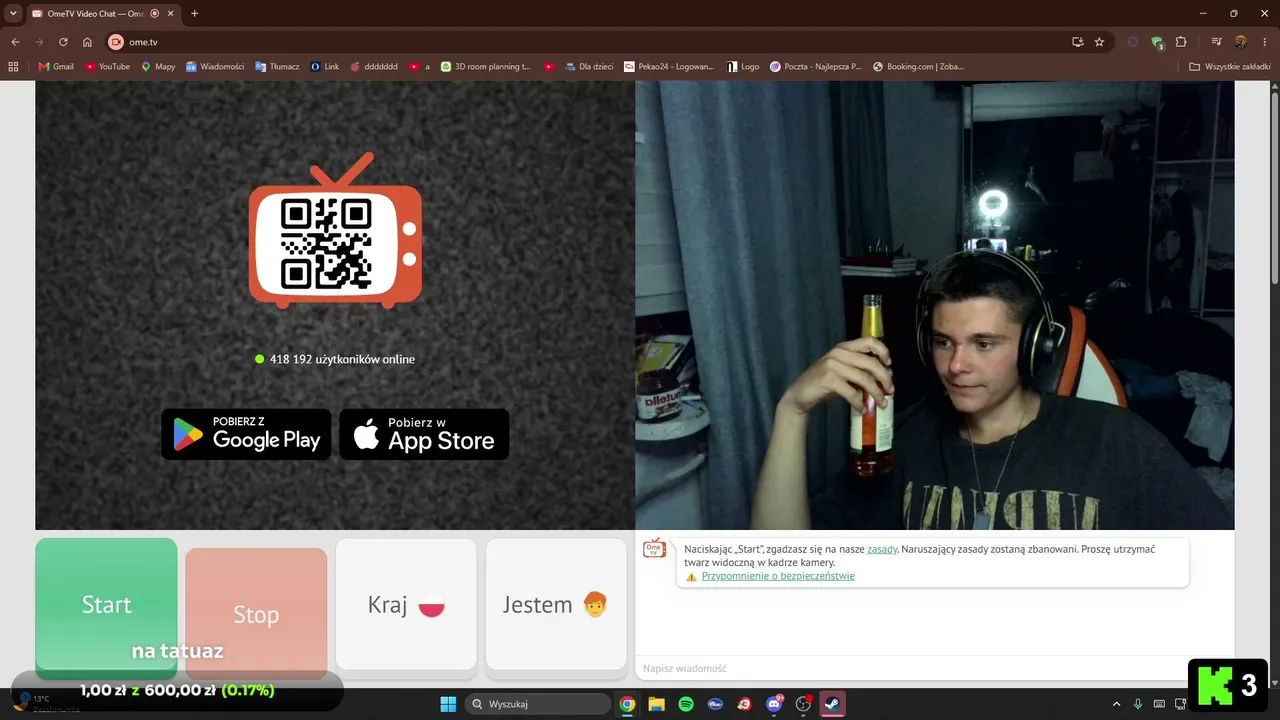
Task: Open the Booking.com bookmark
Action: point(918,67)
